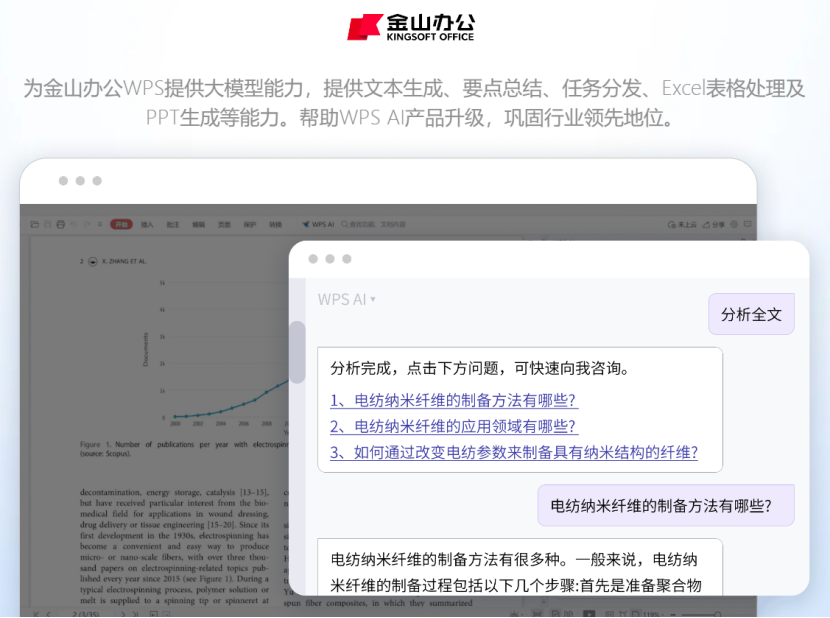Switch to the 转换 tab
Image resolution: width=830 pixels, height=618 pixels.
click(275, 225)
